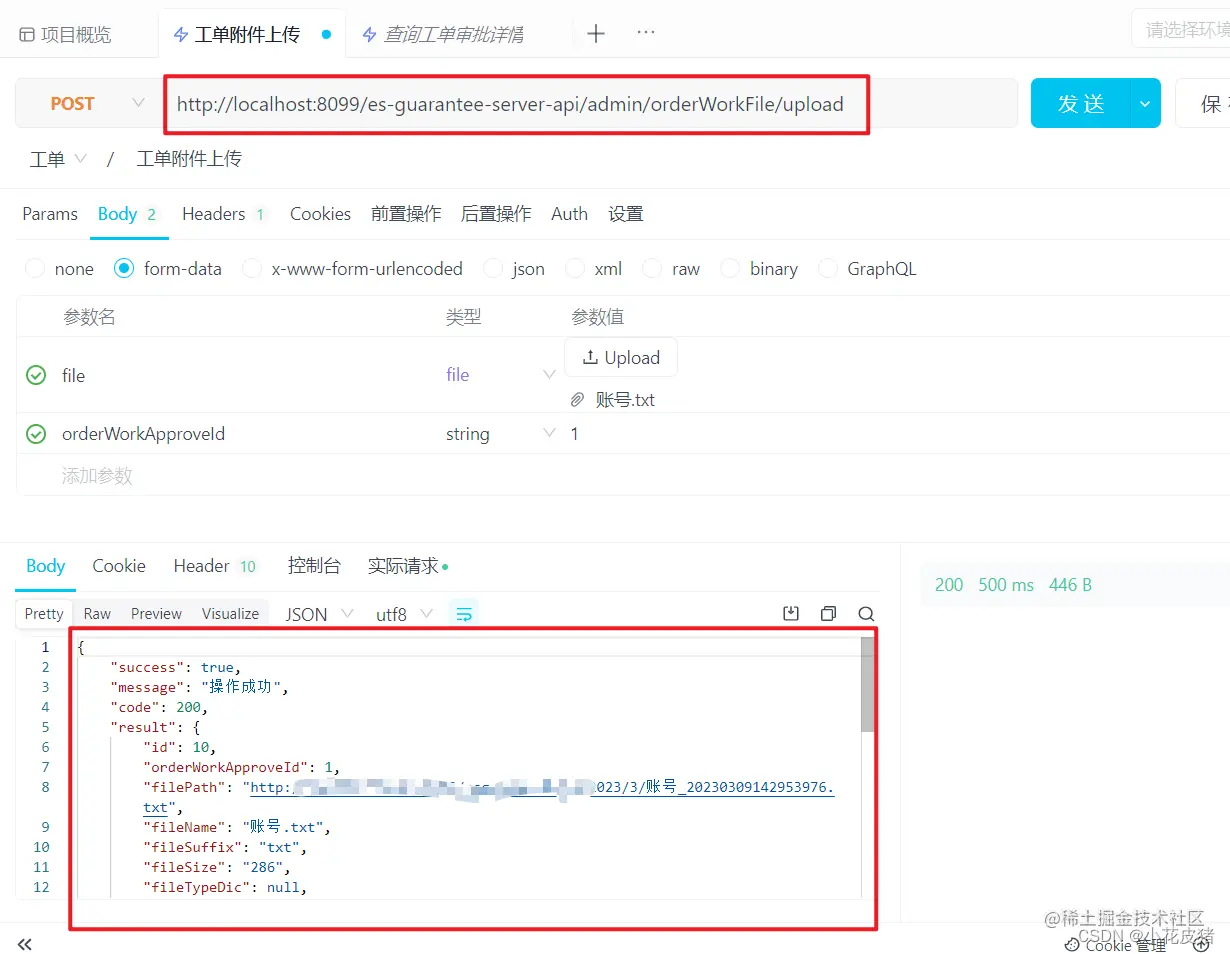Expand the send button dropdown arrow

coord(1145,103)
